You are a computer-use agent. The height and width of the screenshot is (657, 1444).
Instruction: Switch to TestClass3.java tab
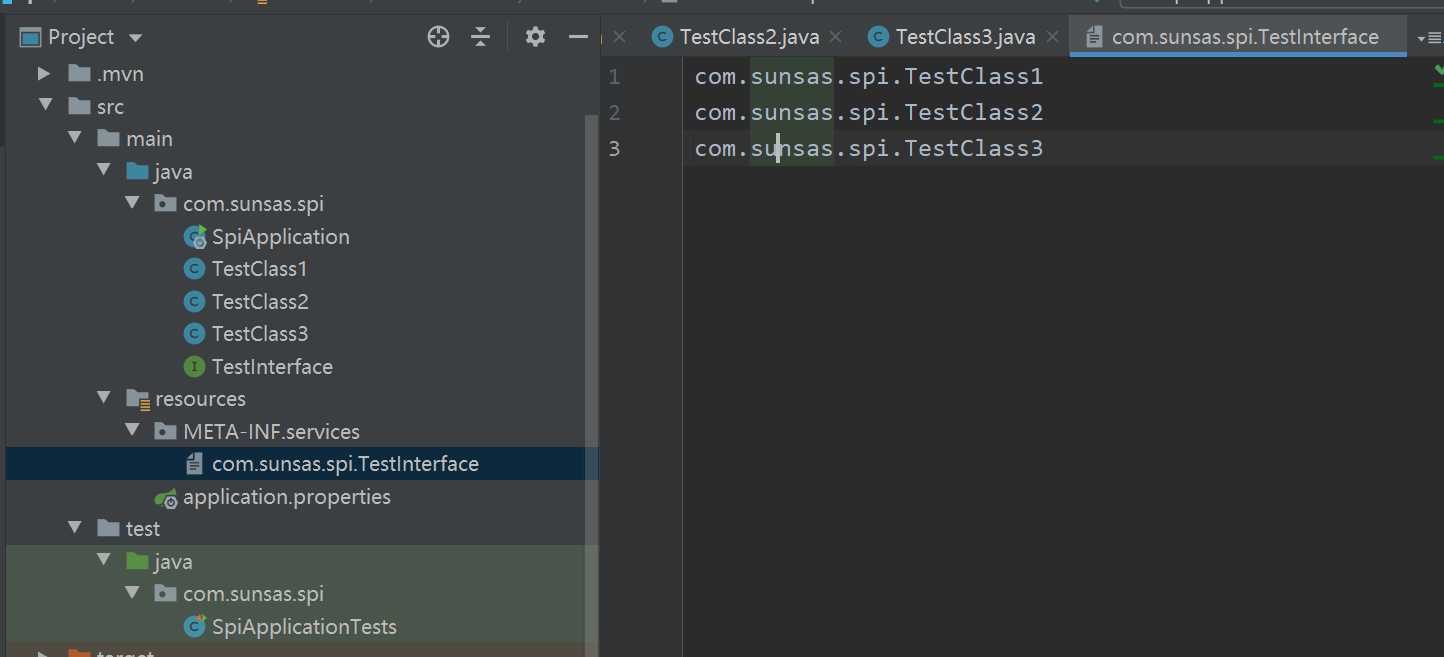click(965, 37)
